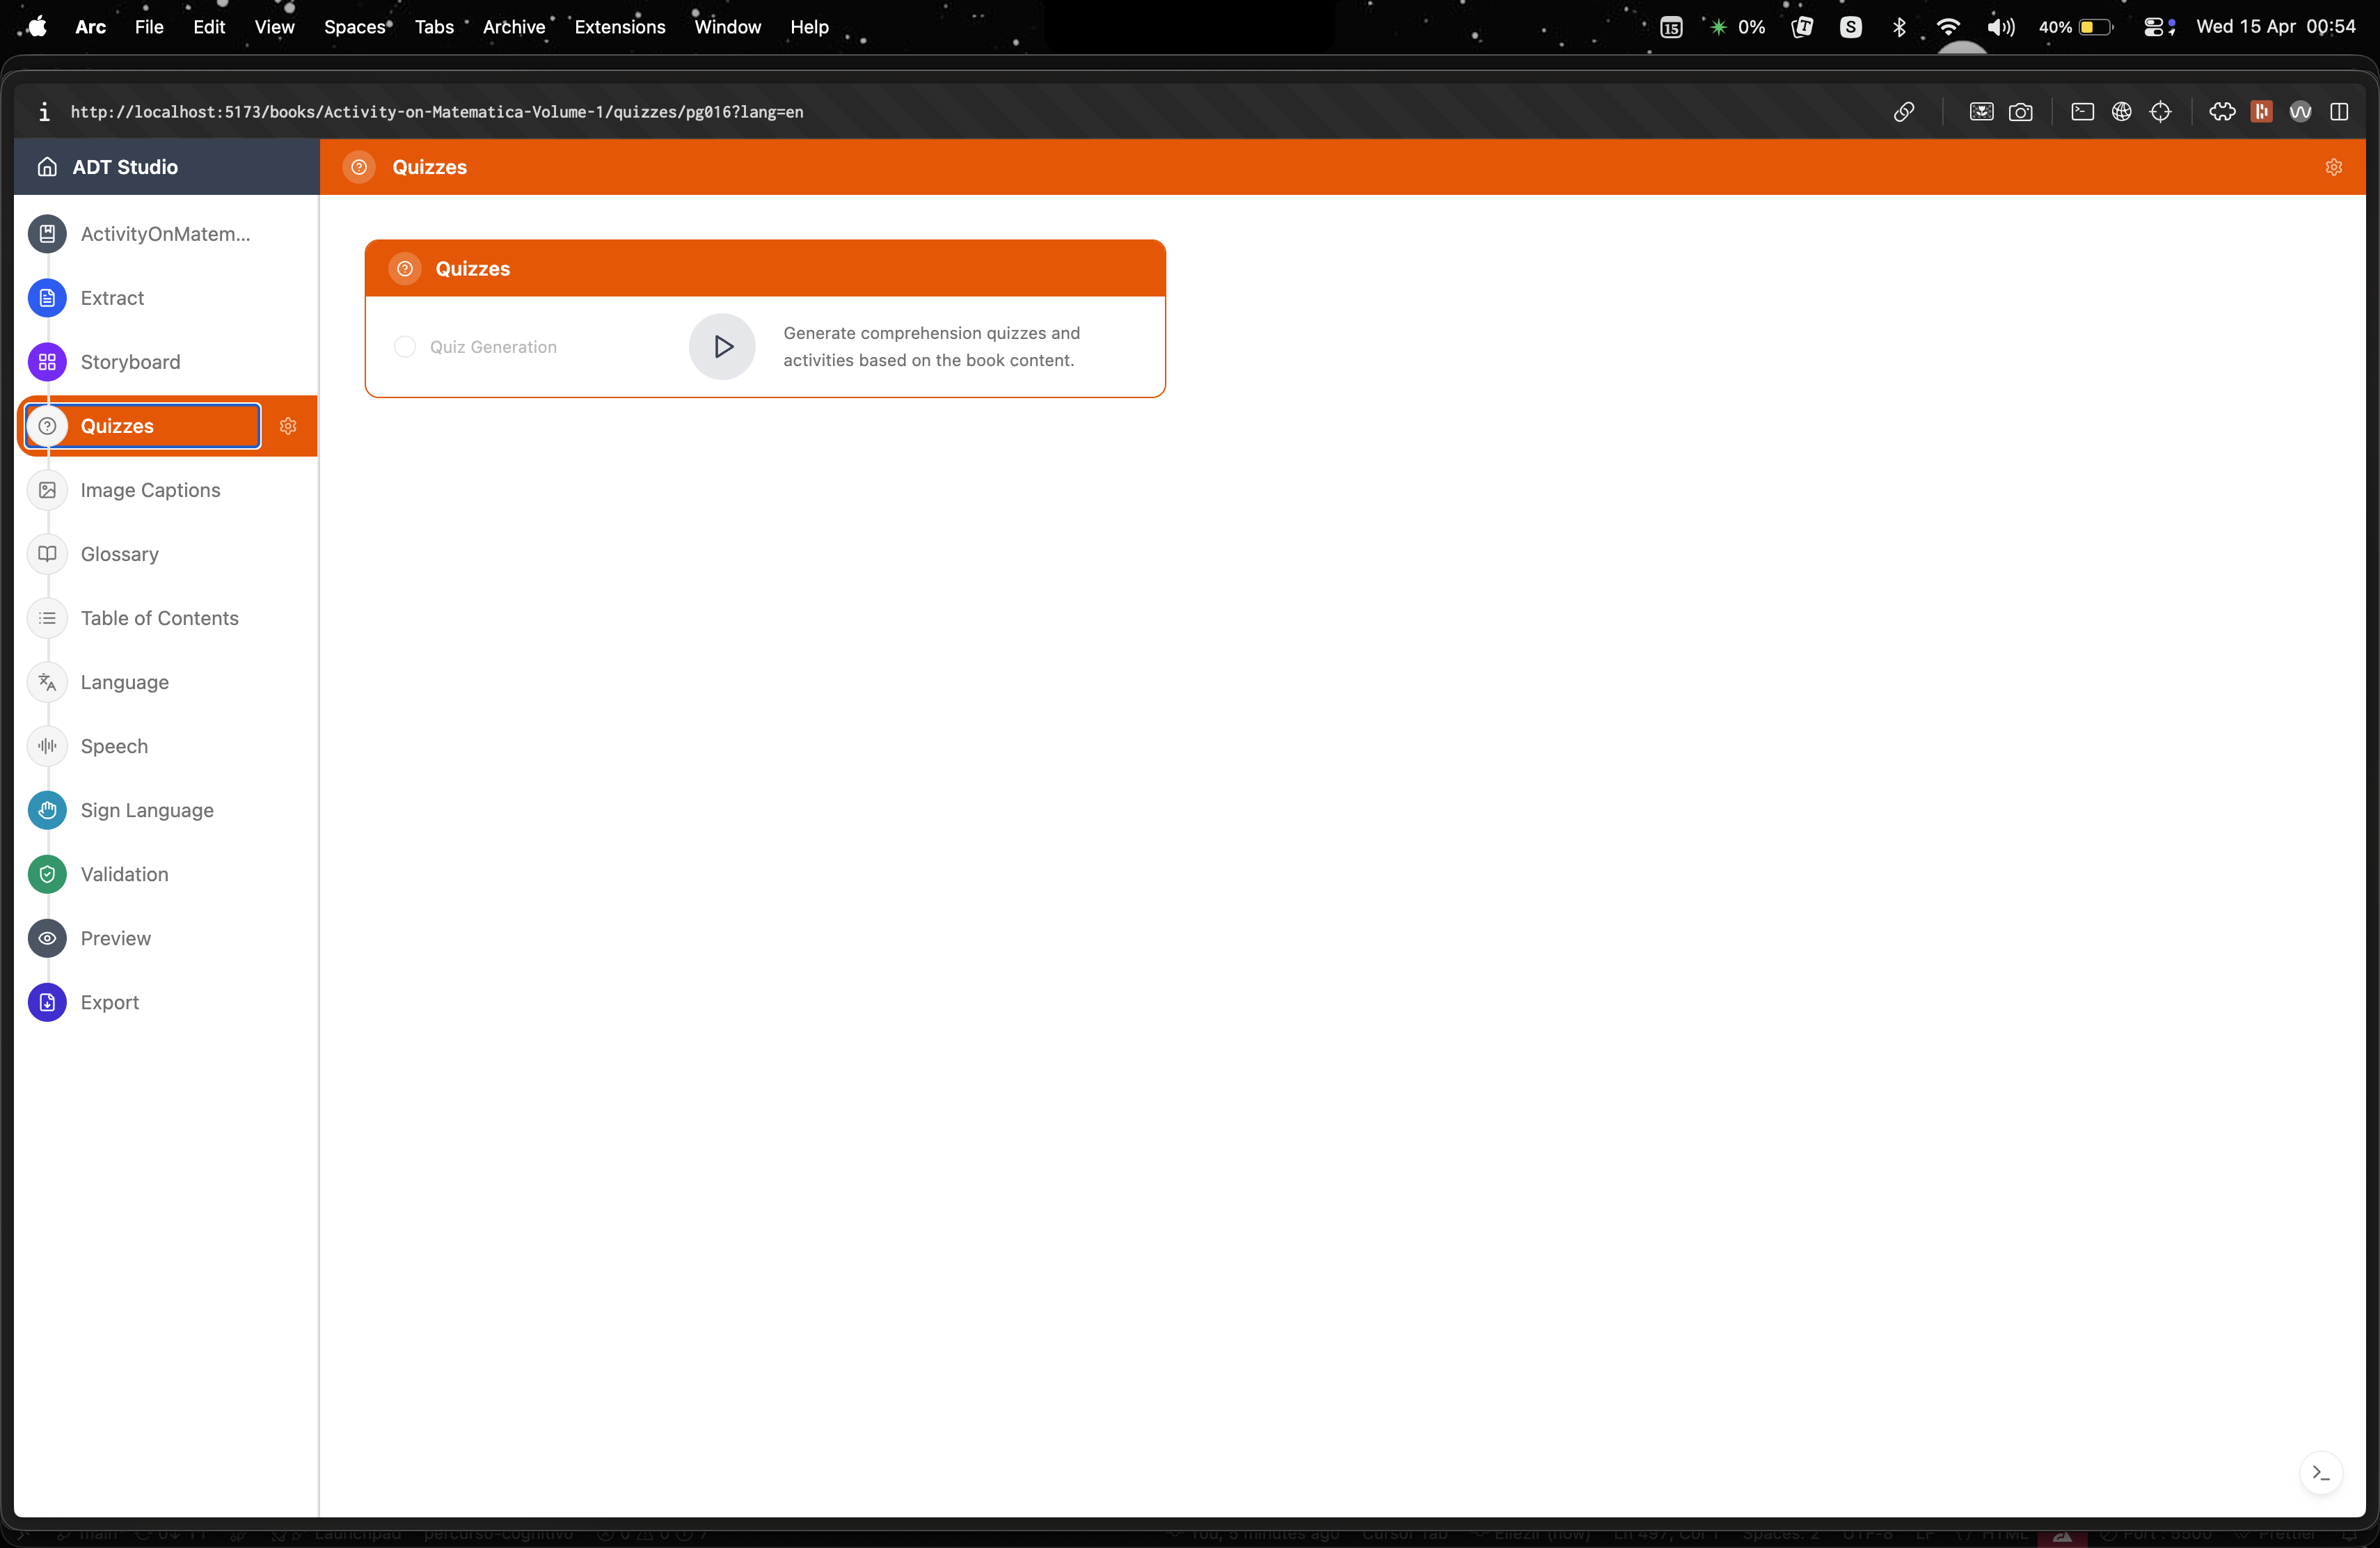
Task: Open the Table of Contents list icon
Action: (x=47, y=618)
